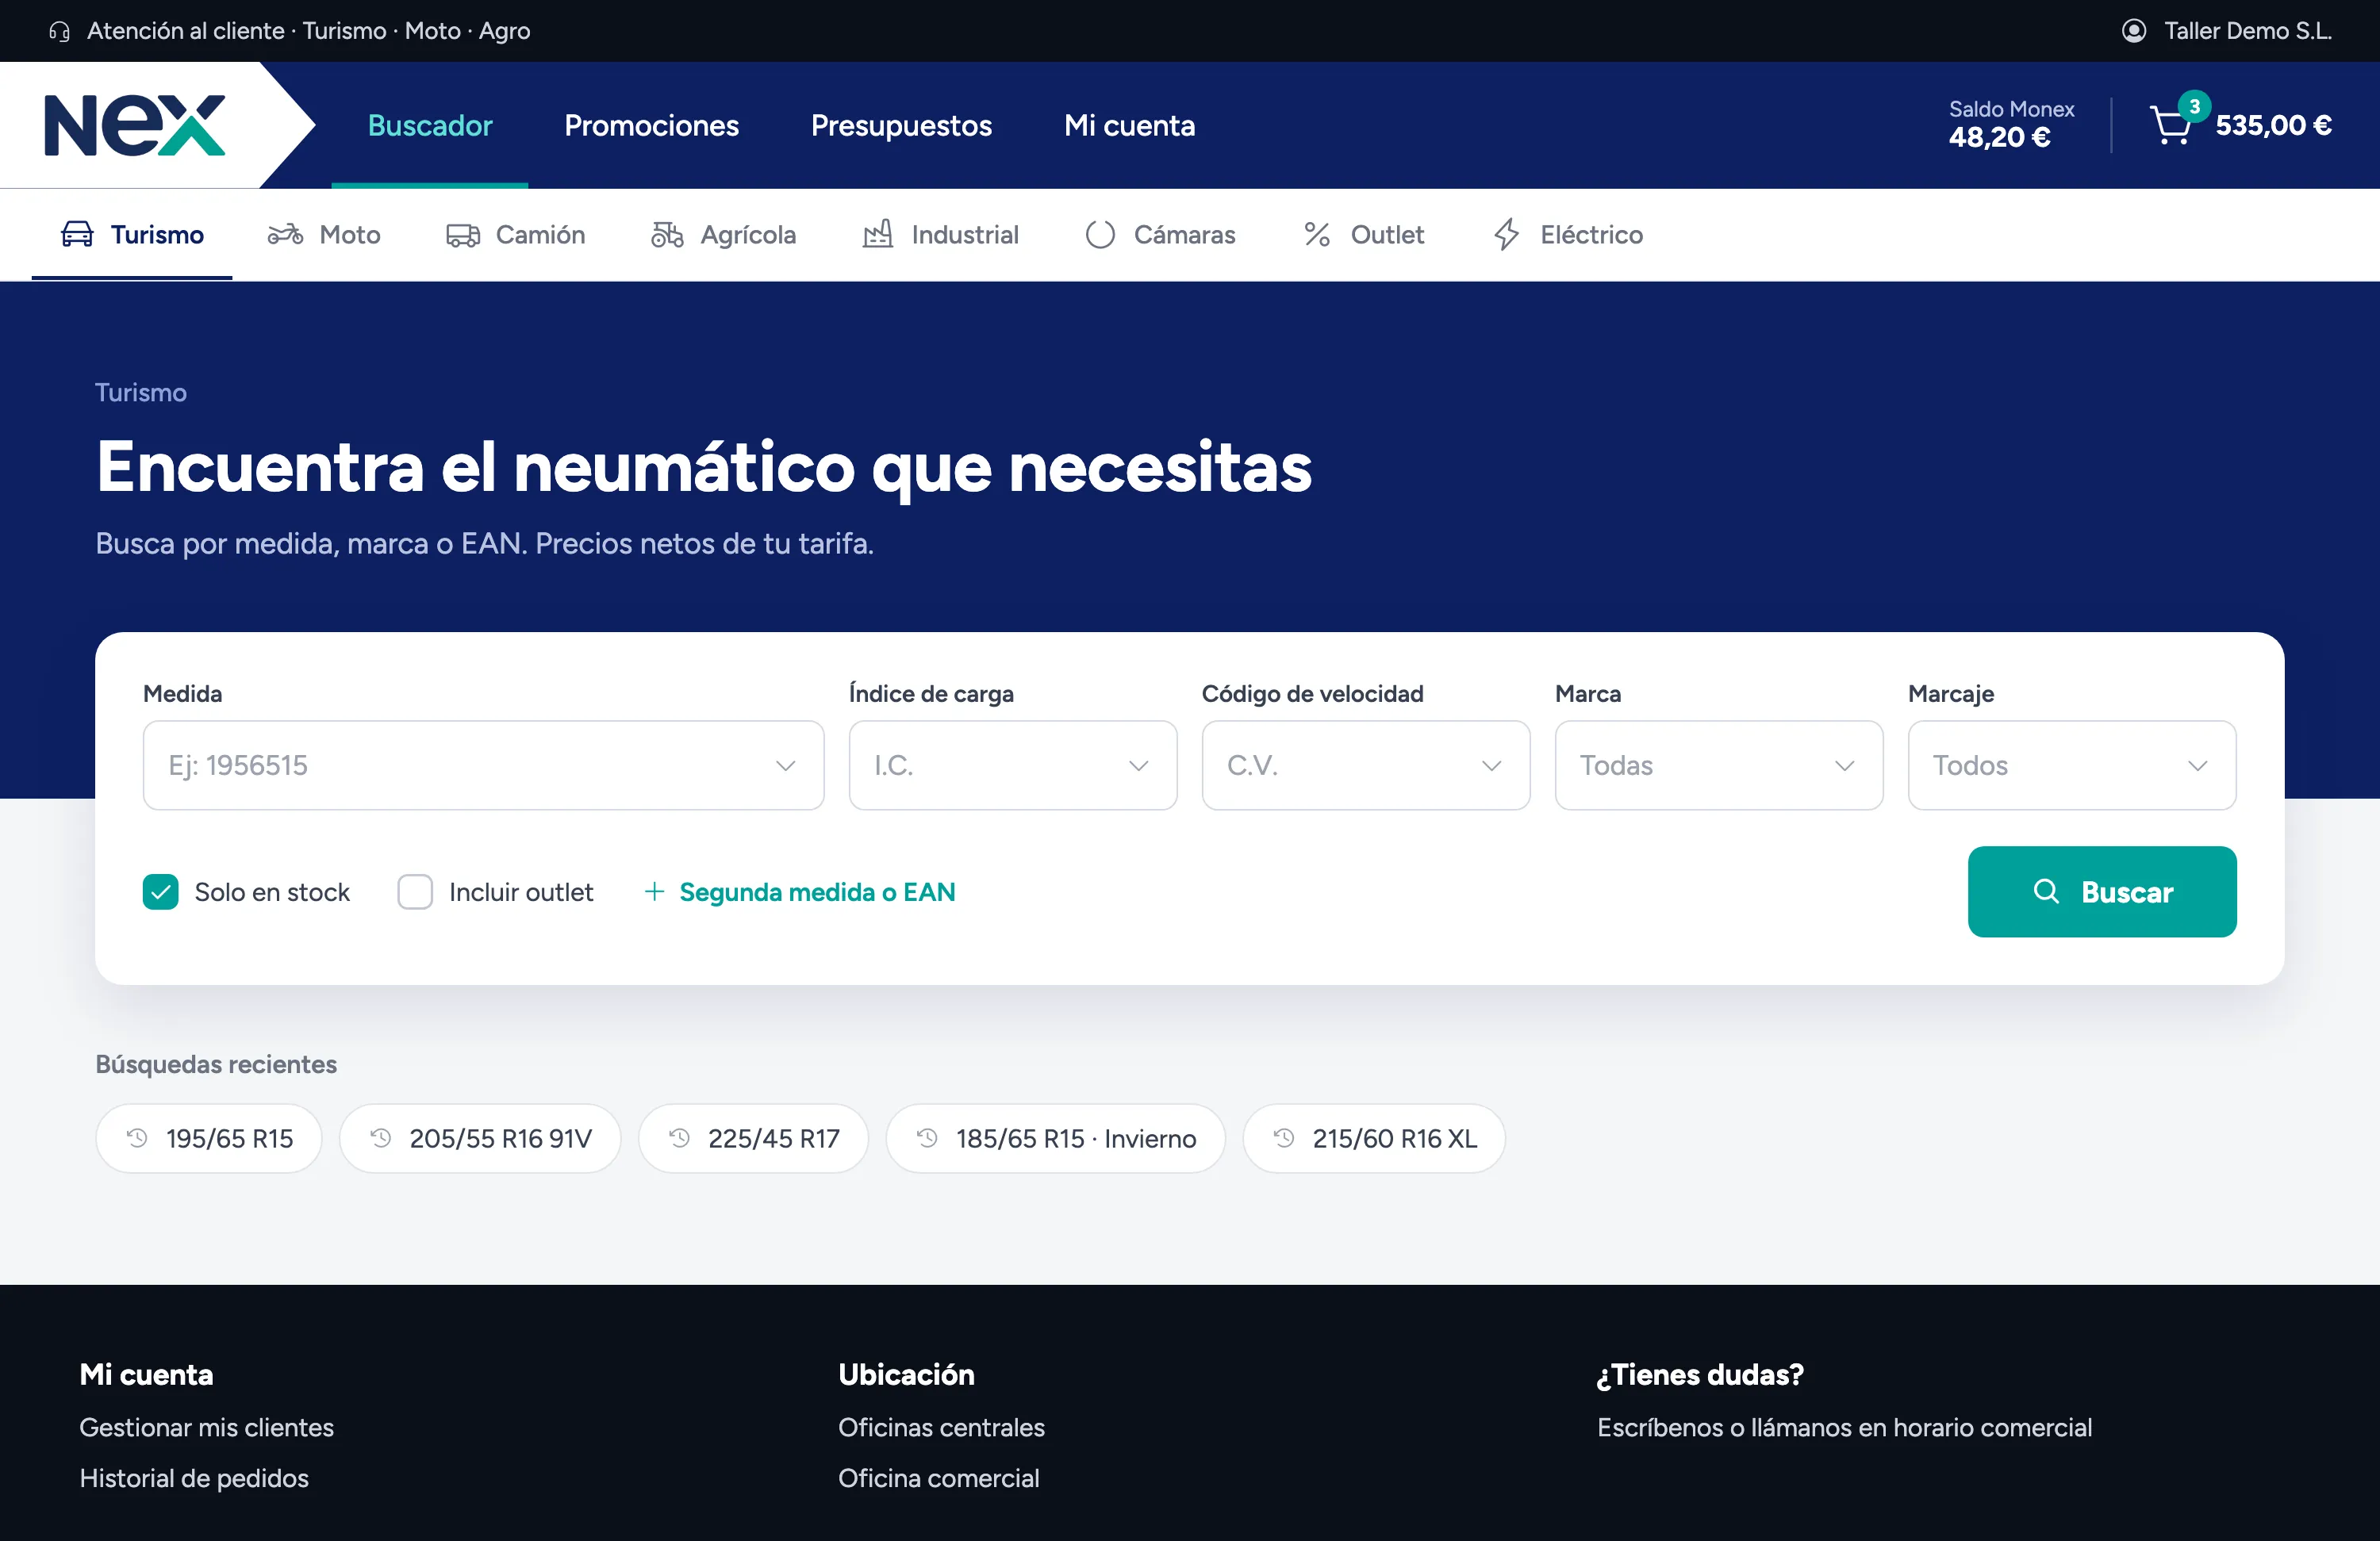Open Mi cuenta in top navigation
Viewport: 2380px width, 1541px height.
1129,125
